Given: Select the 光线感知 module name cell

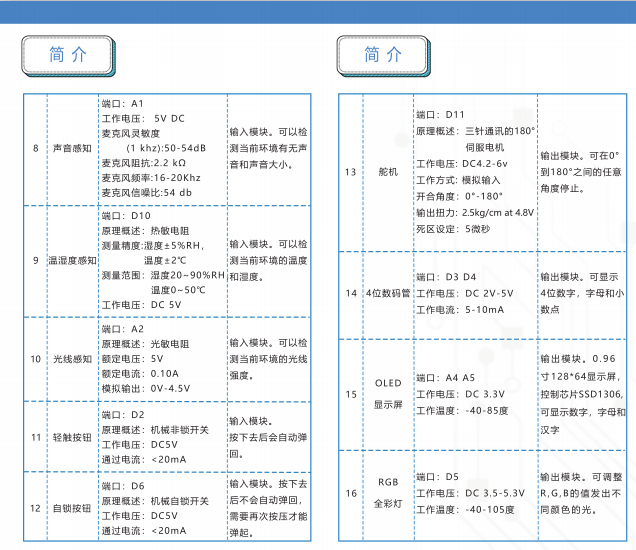Looking at the screenshot, I should tap(72, 359).
